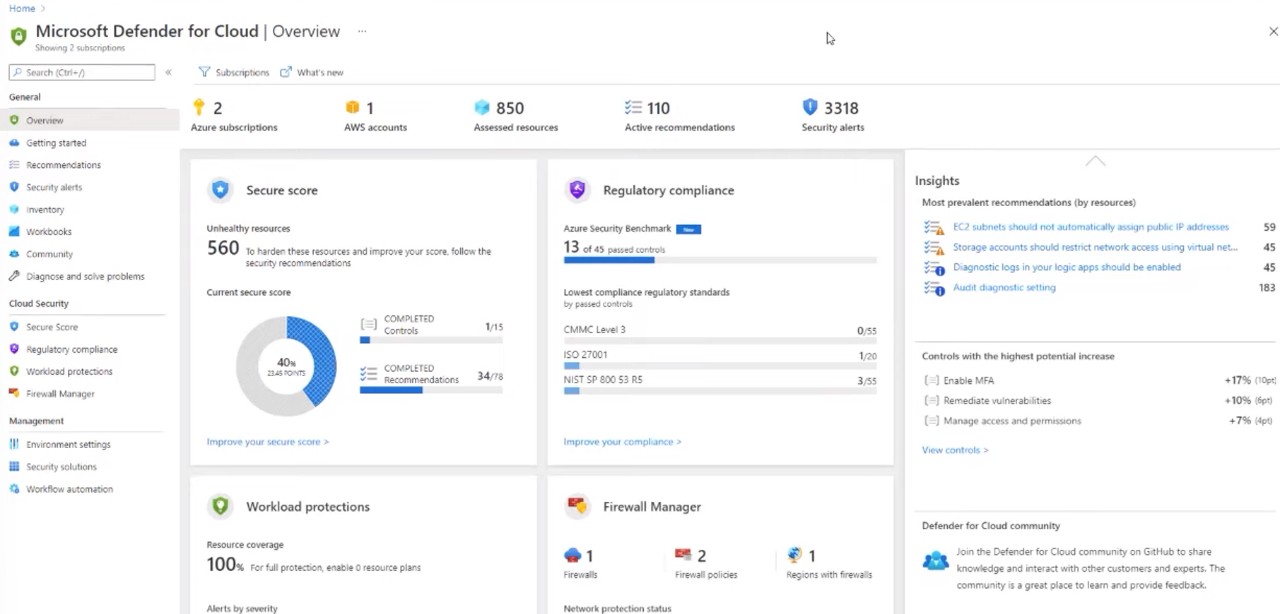Click the Azure subscriptions key icon
This screenshot has width=1280, height=614.
point(199,107)
